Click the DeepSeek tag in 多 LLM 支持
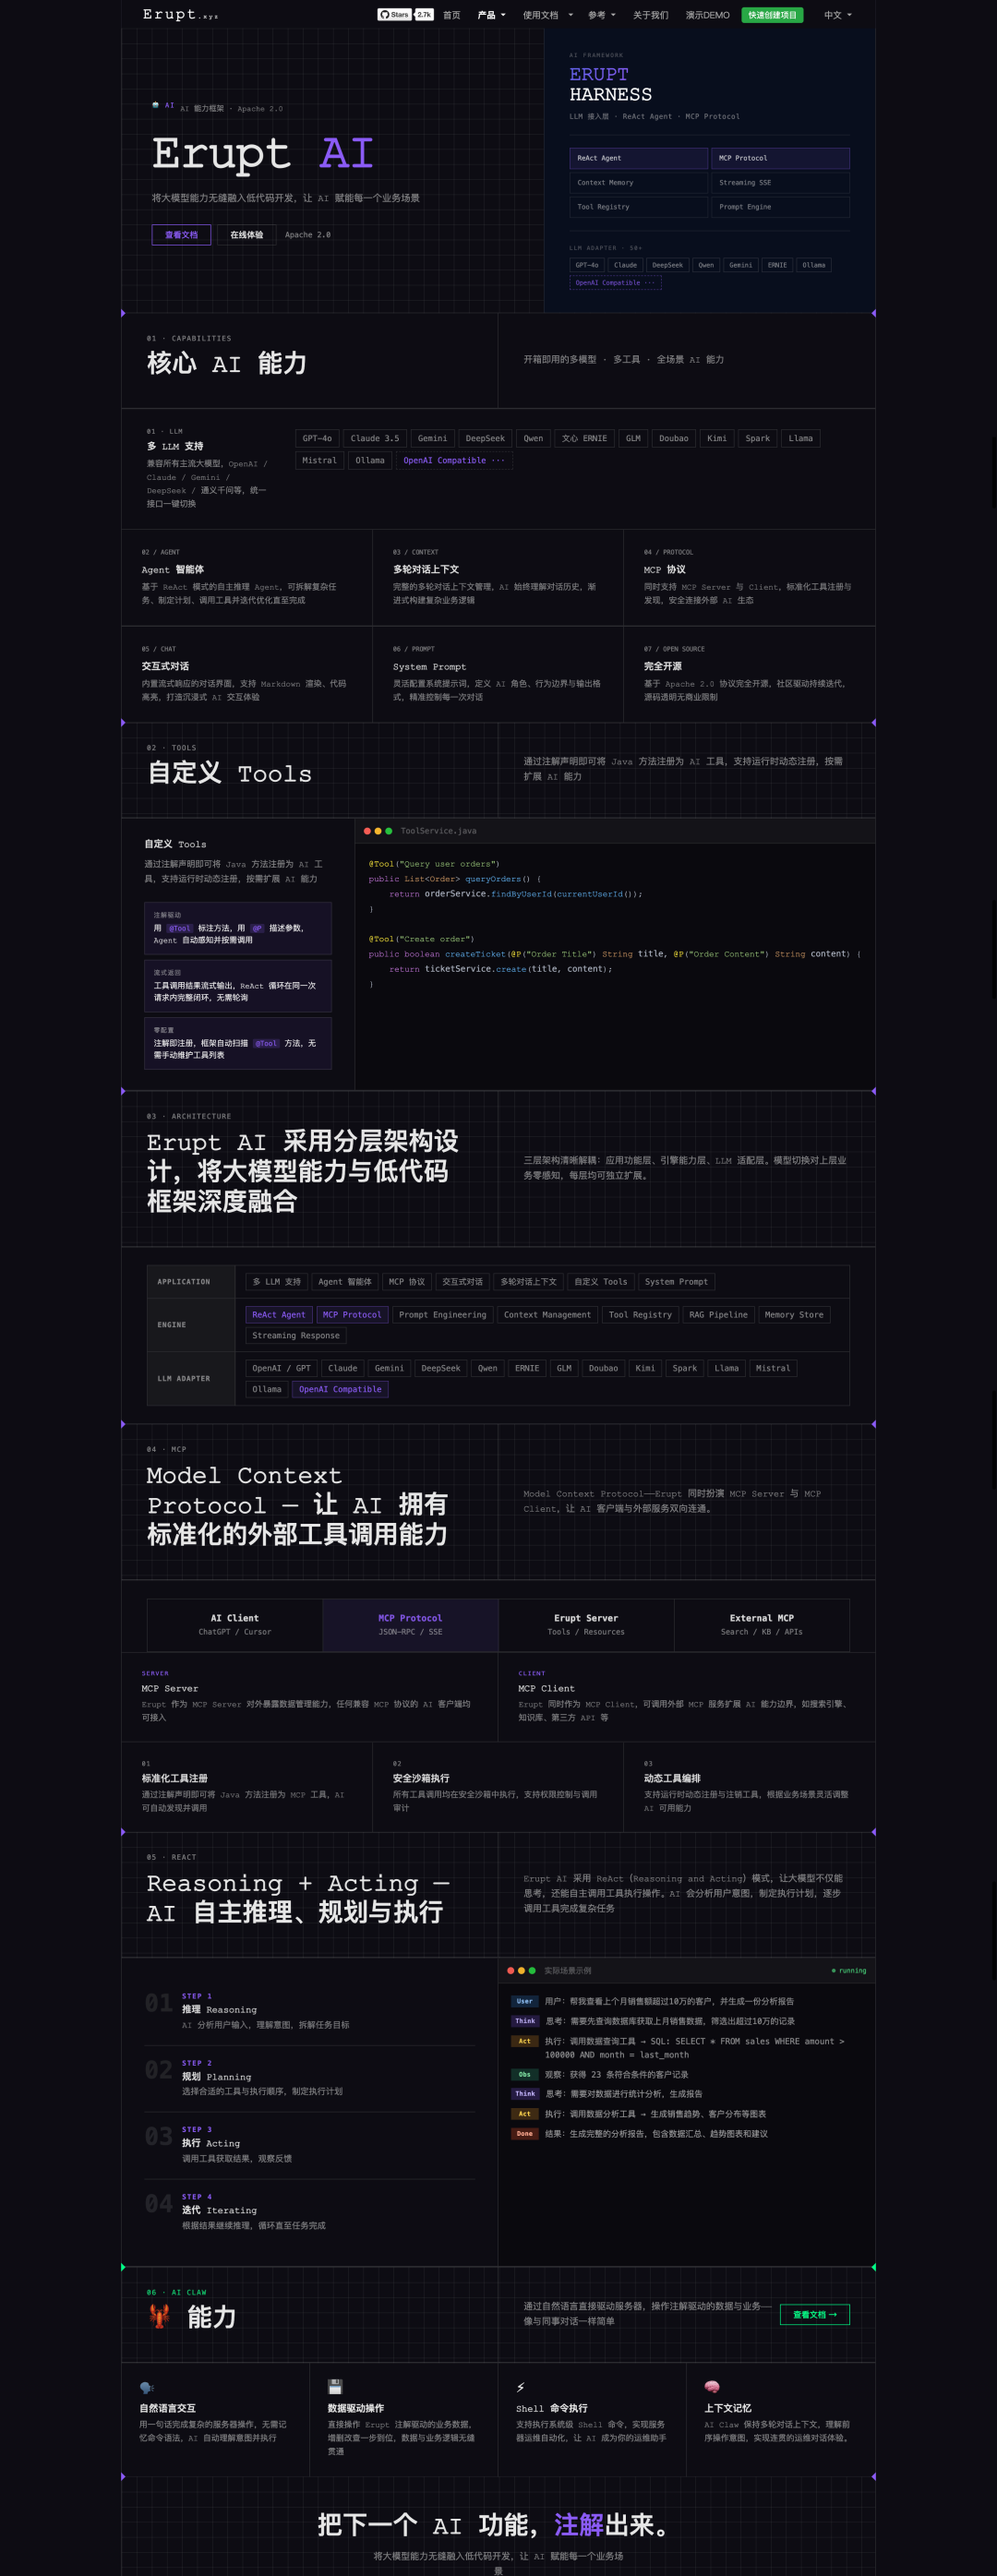 tap(485, 438)
